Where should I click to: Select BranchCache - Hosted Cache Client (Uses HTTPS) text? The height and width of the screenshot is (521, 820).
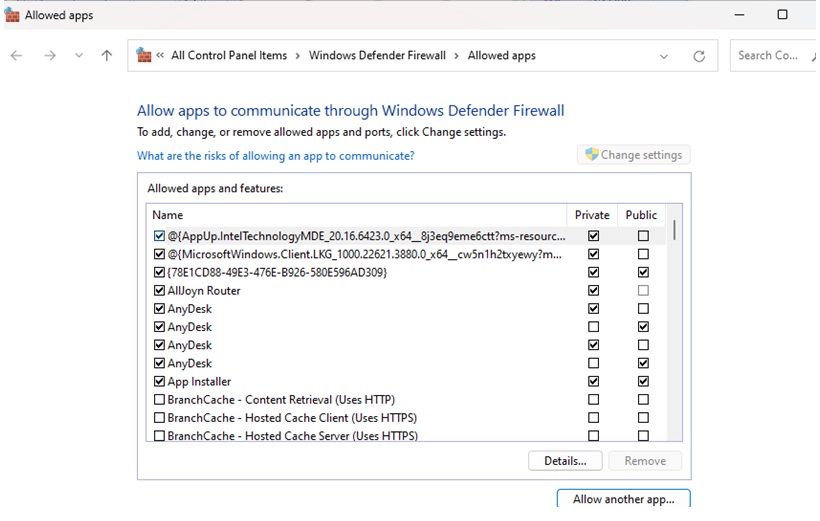pos(292,418)
